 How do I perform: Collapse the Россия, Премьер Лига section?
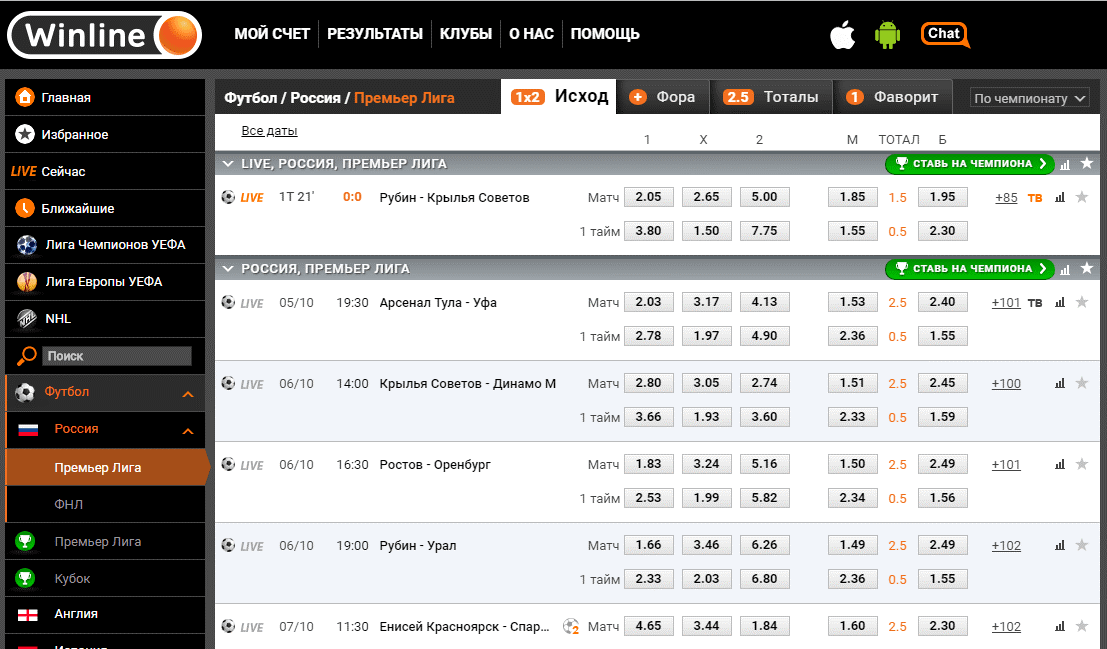click(x=228, y=268)
